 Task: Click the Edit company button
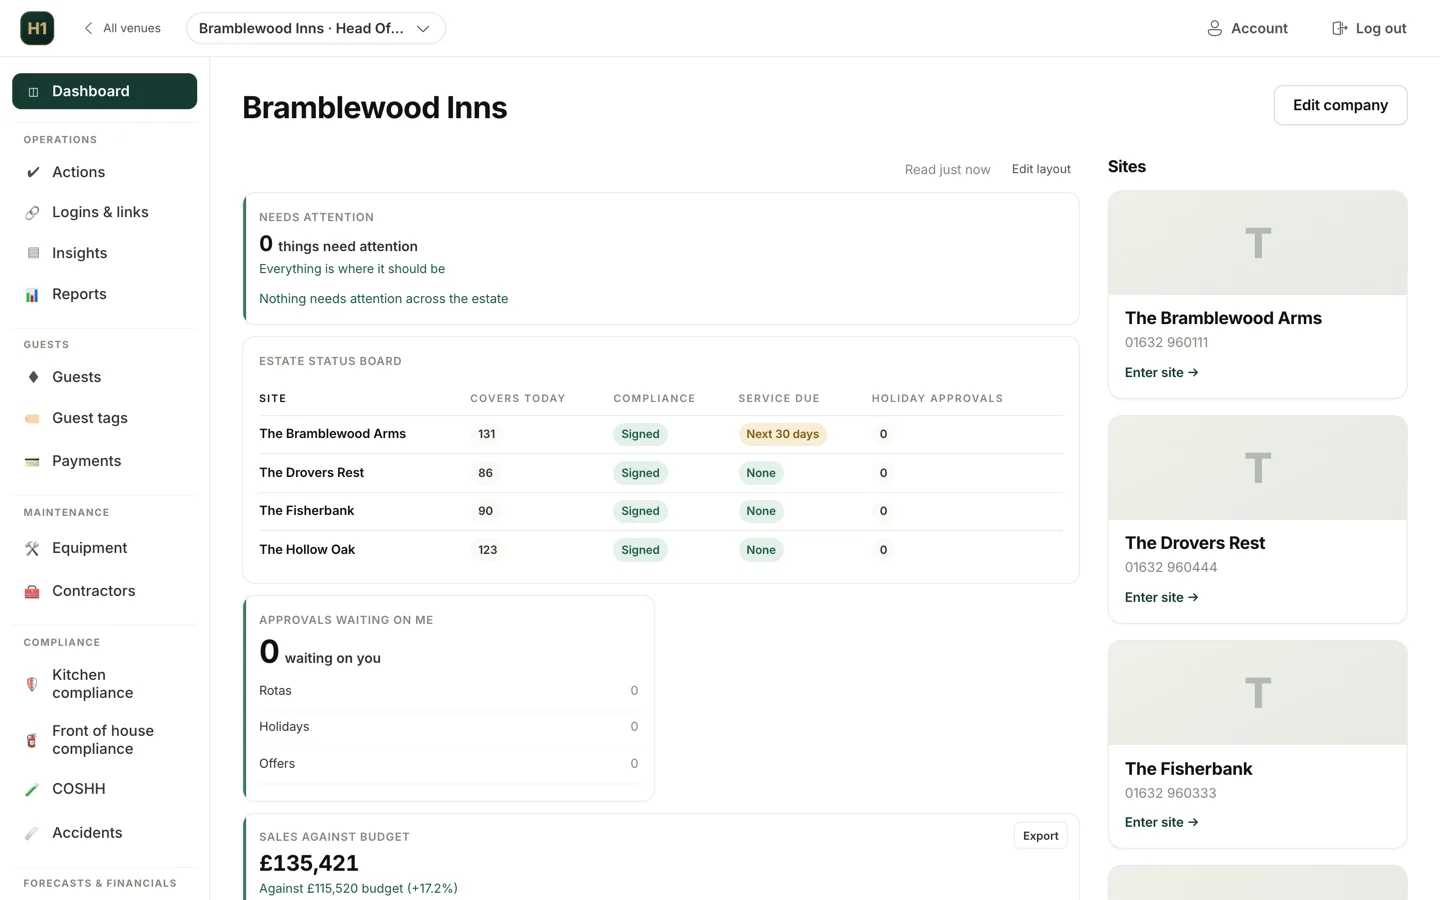point(1340,105)
